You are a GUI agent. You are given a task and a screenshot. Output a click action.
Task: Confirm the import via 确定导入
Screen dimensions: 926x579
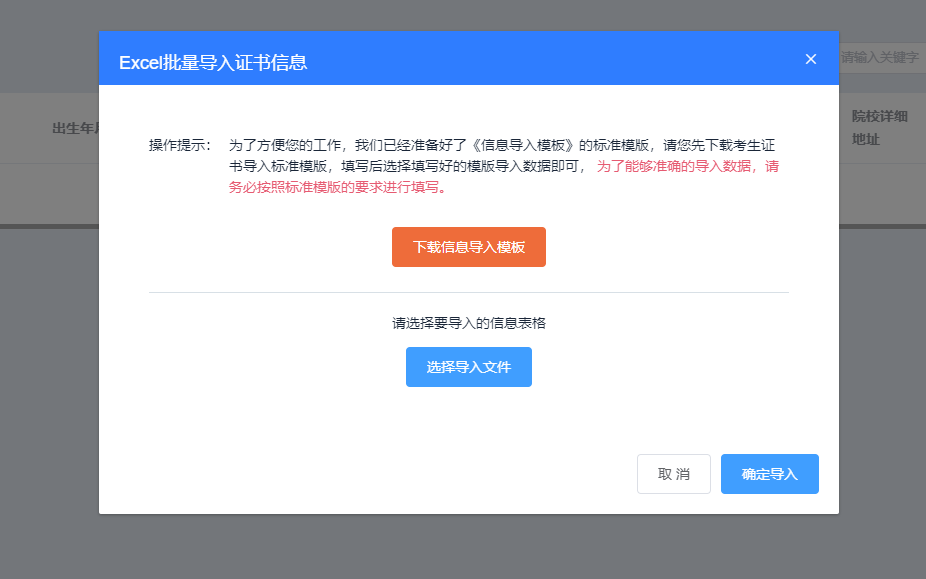769,473
